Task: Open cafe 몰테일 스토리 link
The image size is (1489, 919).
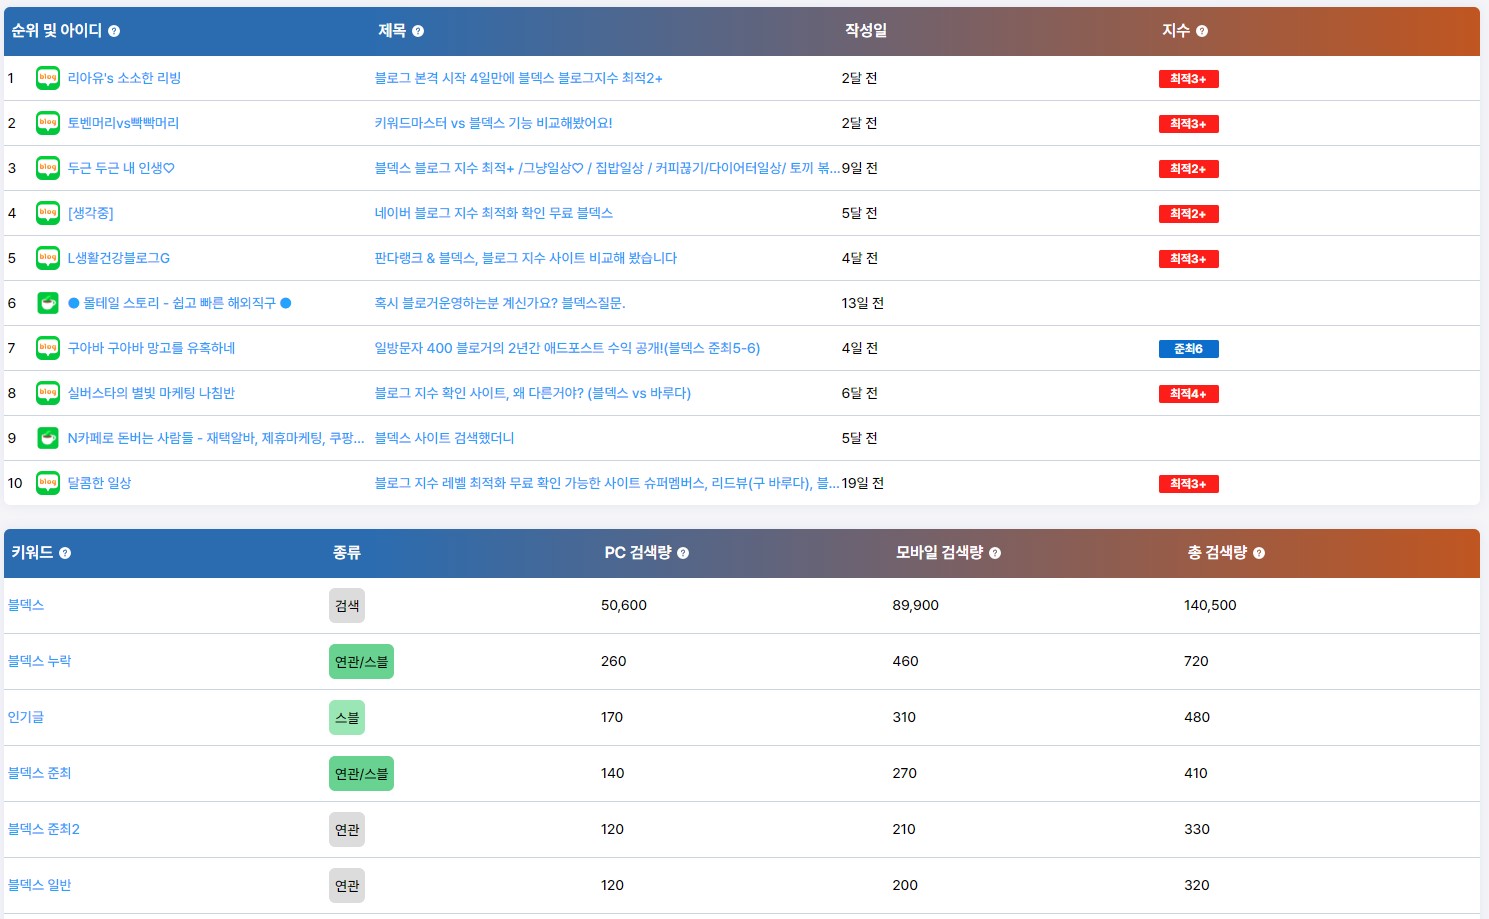Action: 180,303
